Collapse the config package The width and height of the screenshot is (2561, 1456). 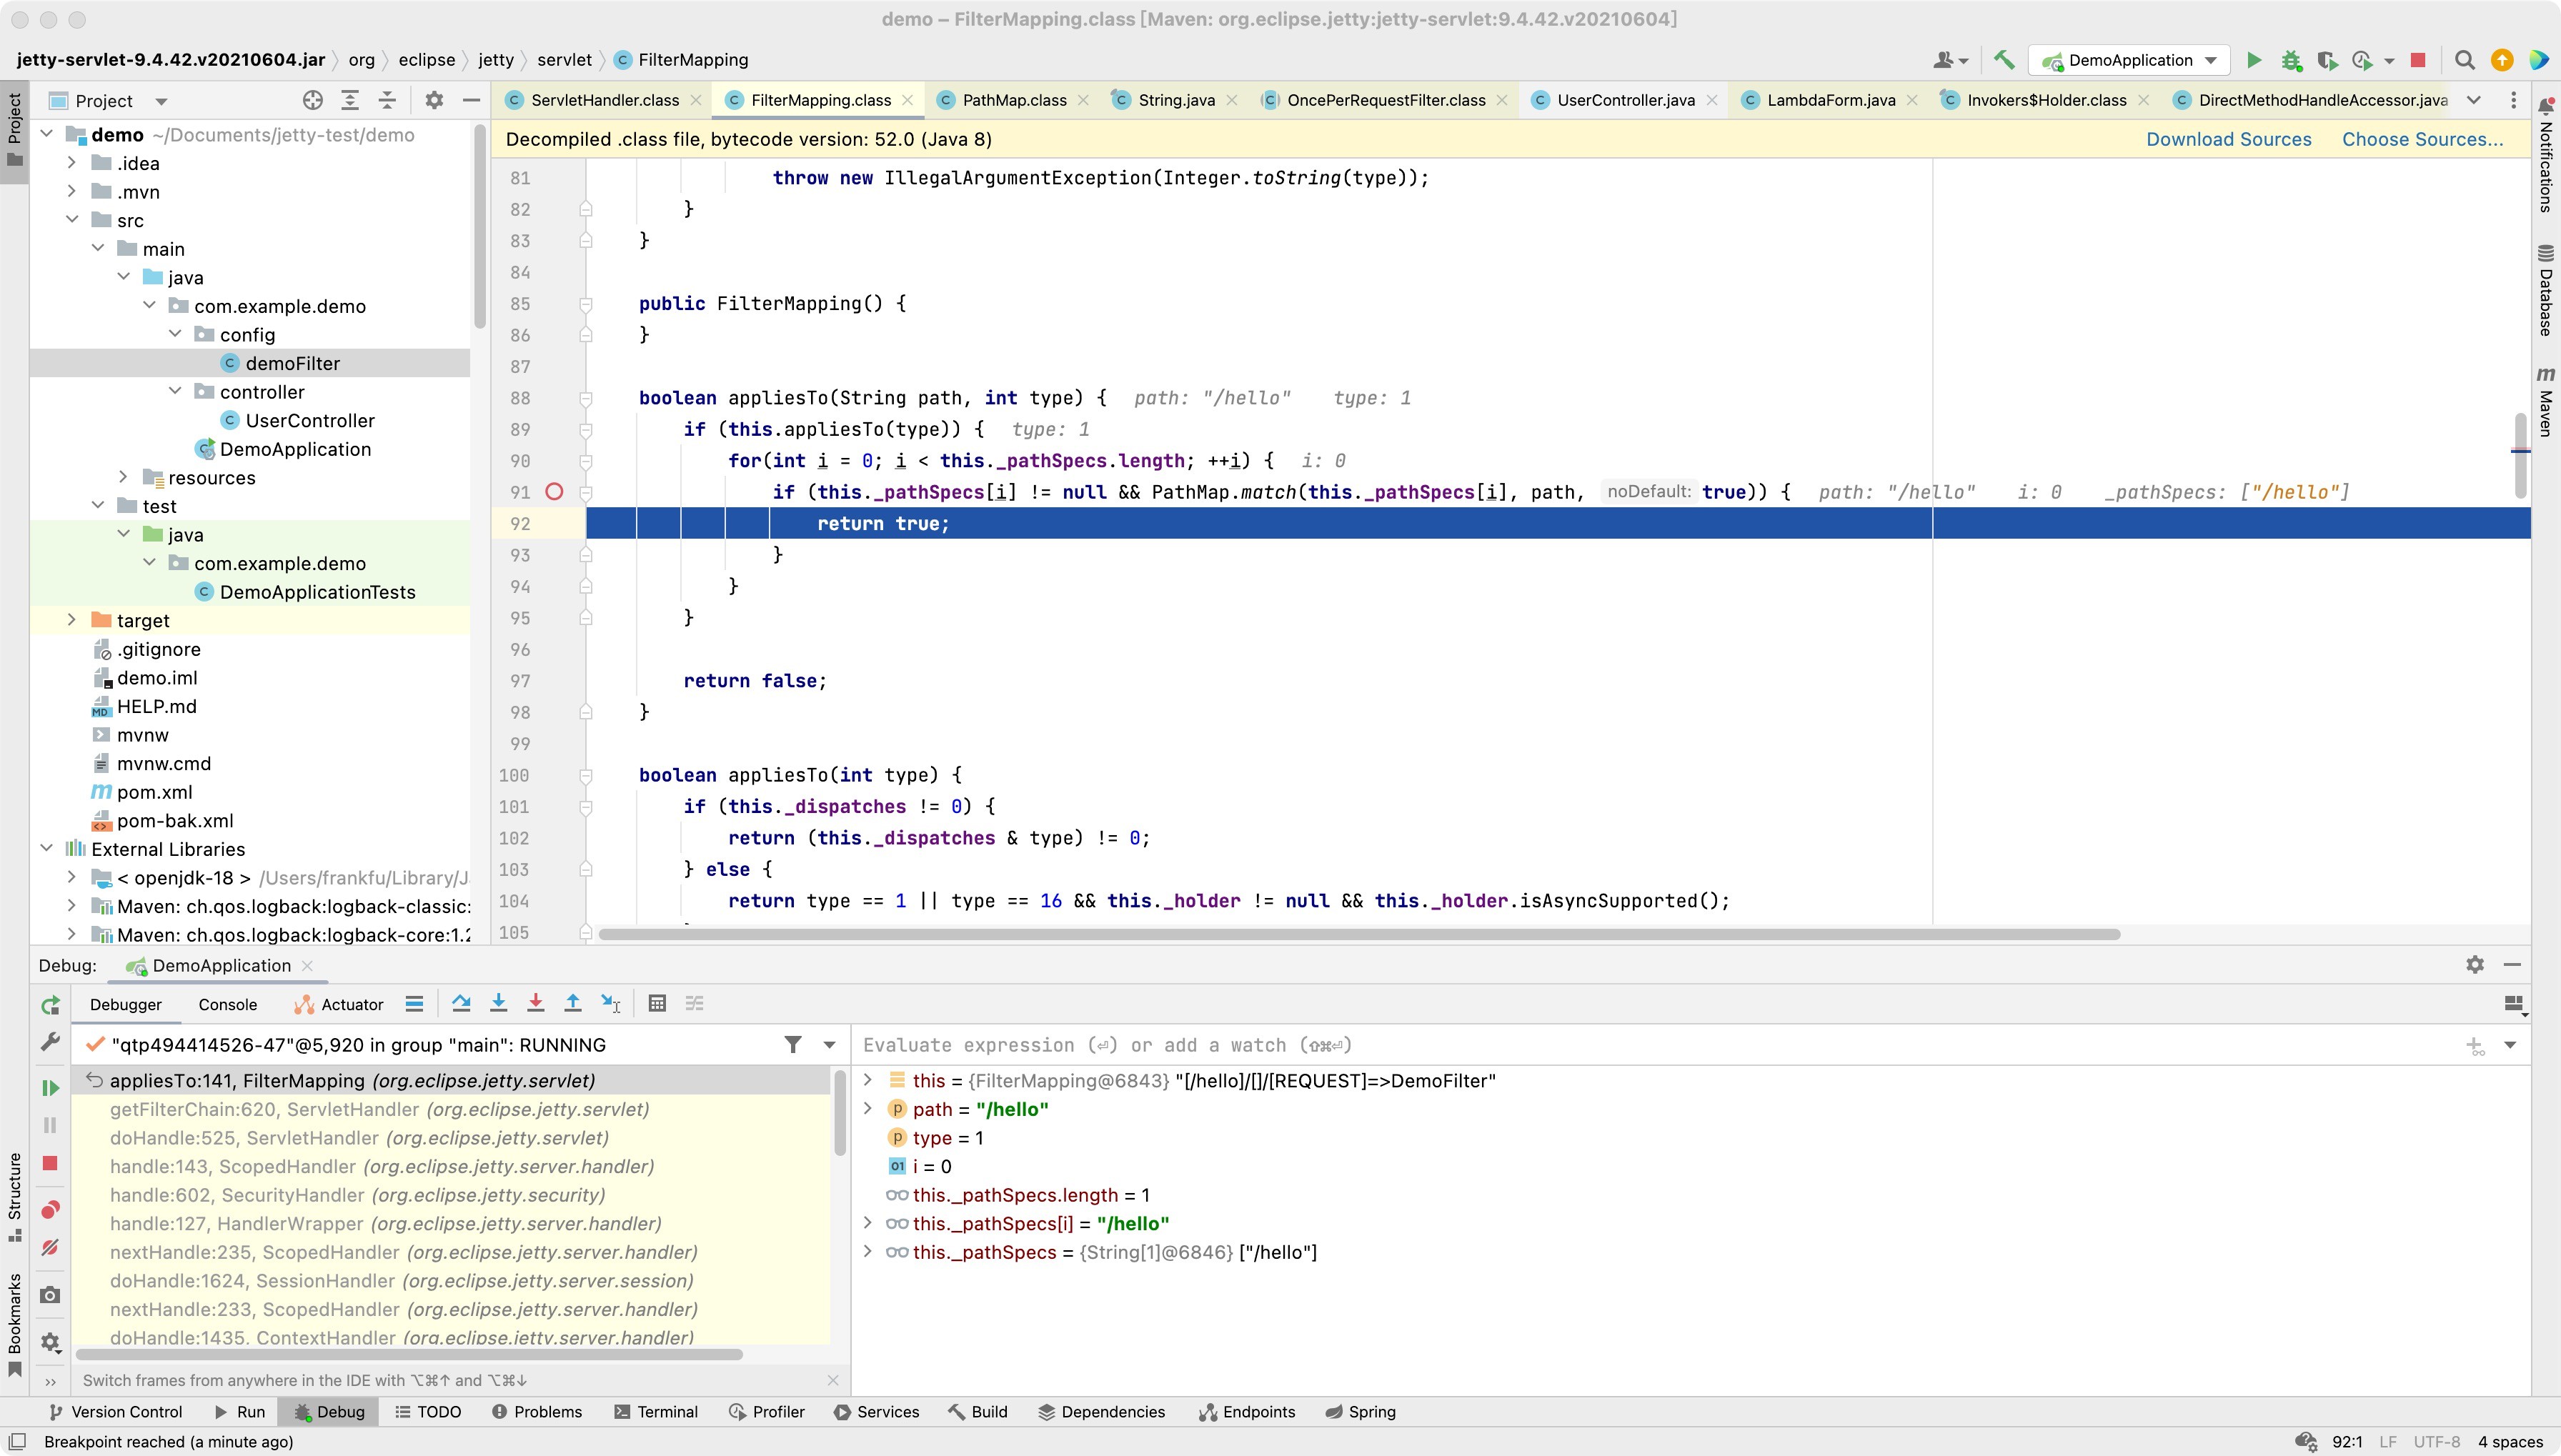tap(175, 334)
